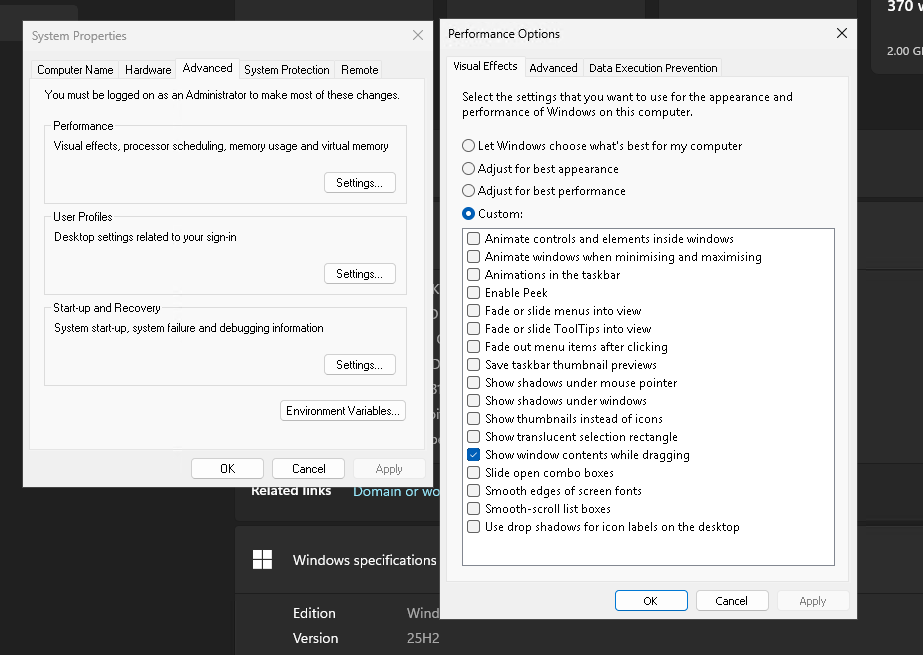Image resolution: width=923 pixels, height=655 pixels.
Task: Enable 'Animations in the taskbar' checkbox
Action: point(474,275)
